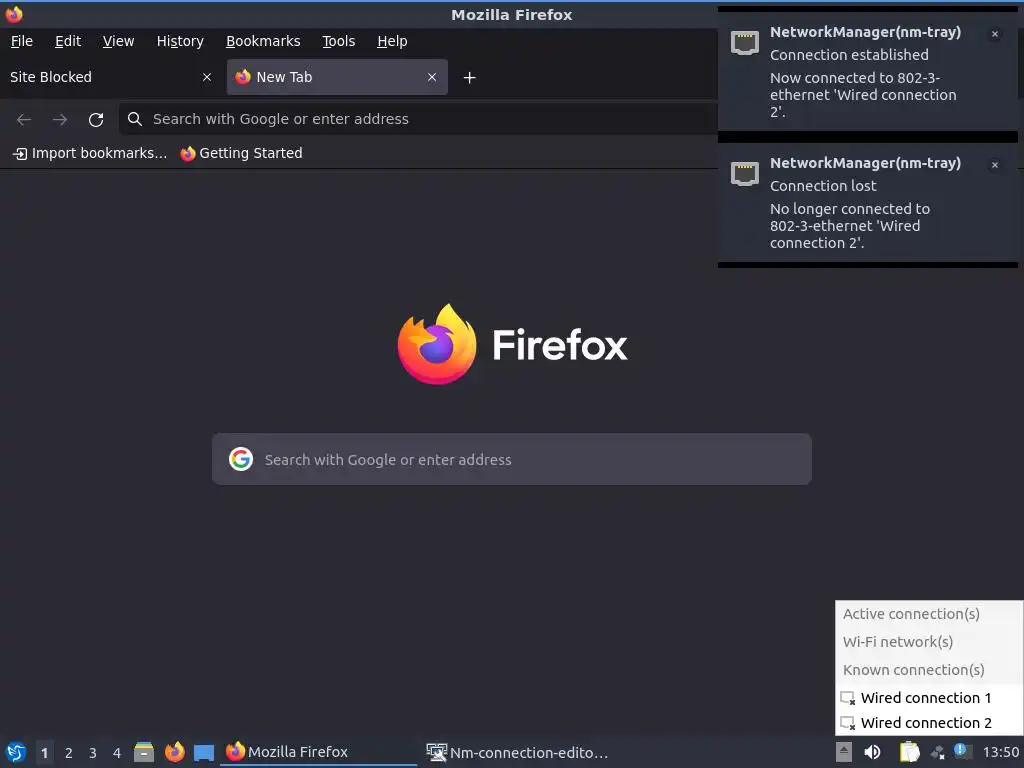Go forward using the forward arrow

[60, 120]
